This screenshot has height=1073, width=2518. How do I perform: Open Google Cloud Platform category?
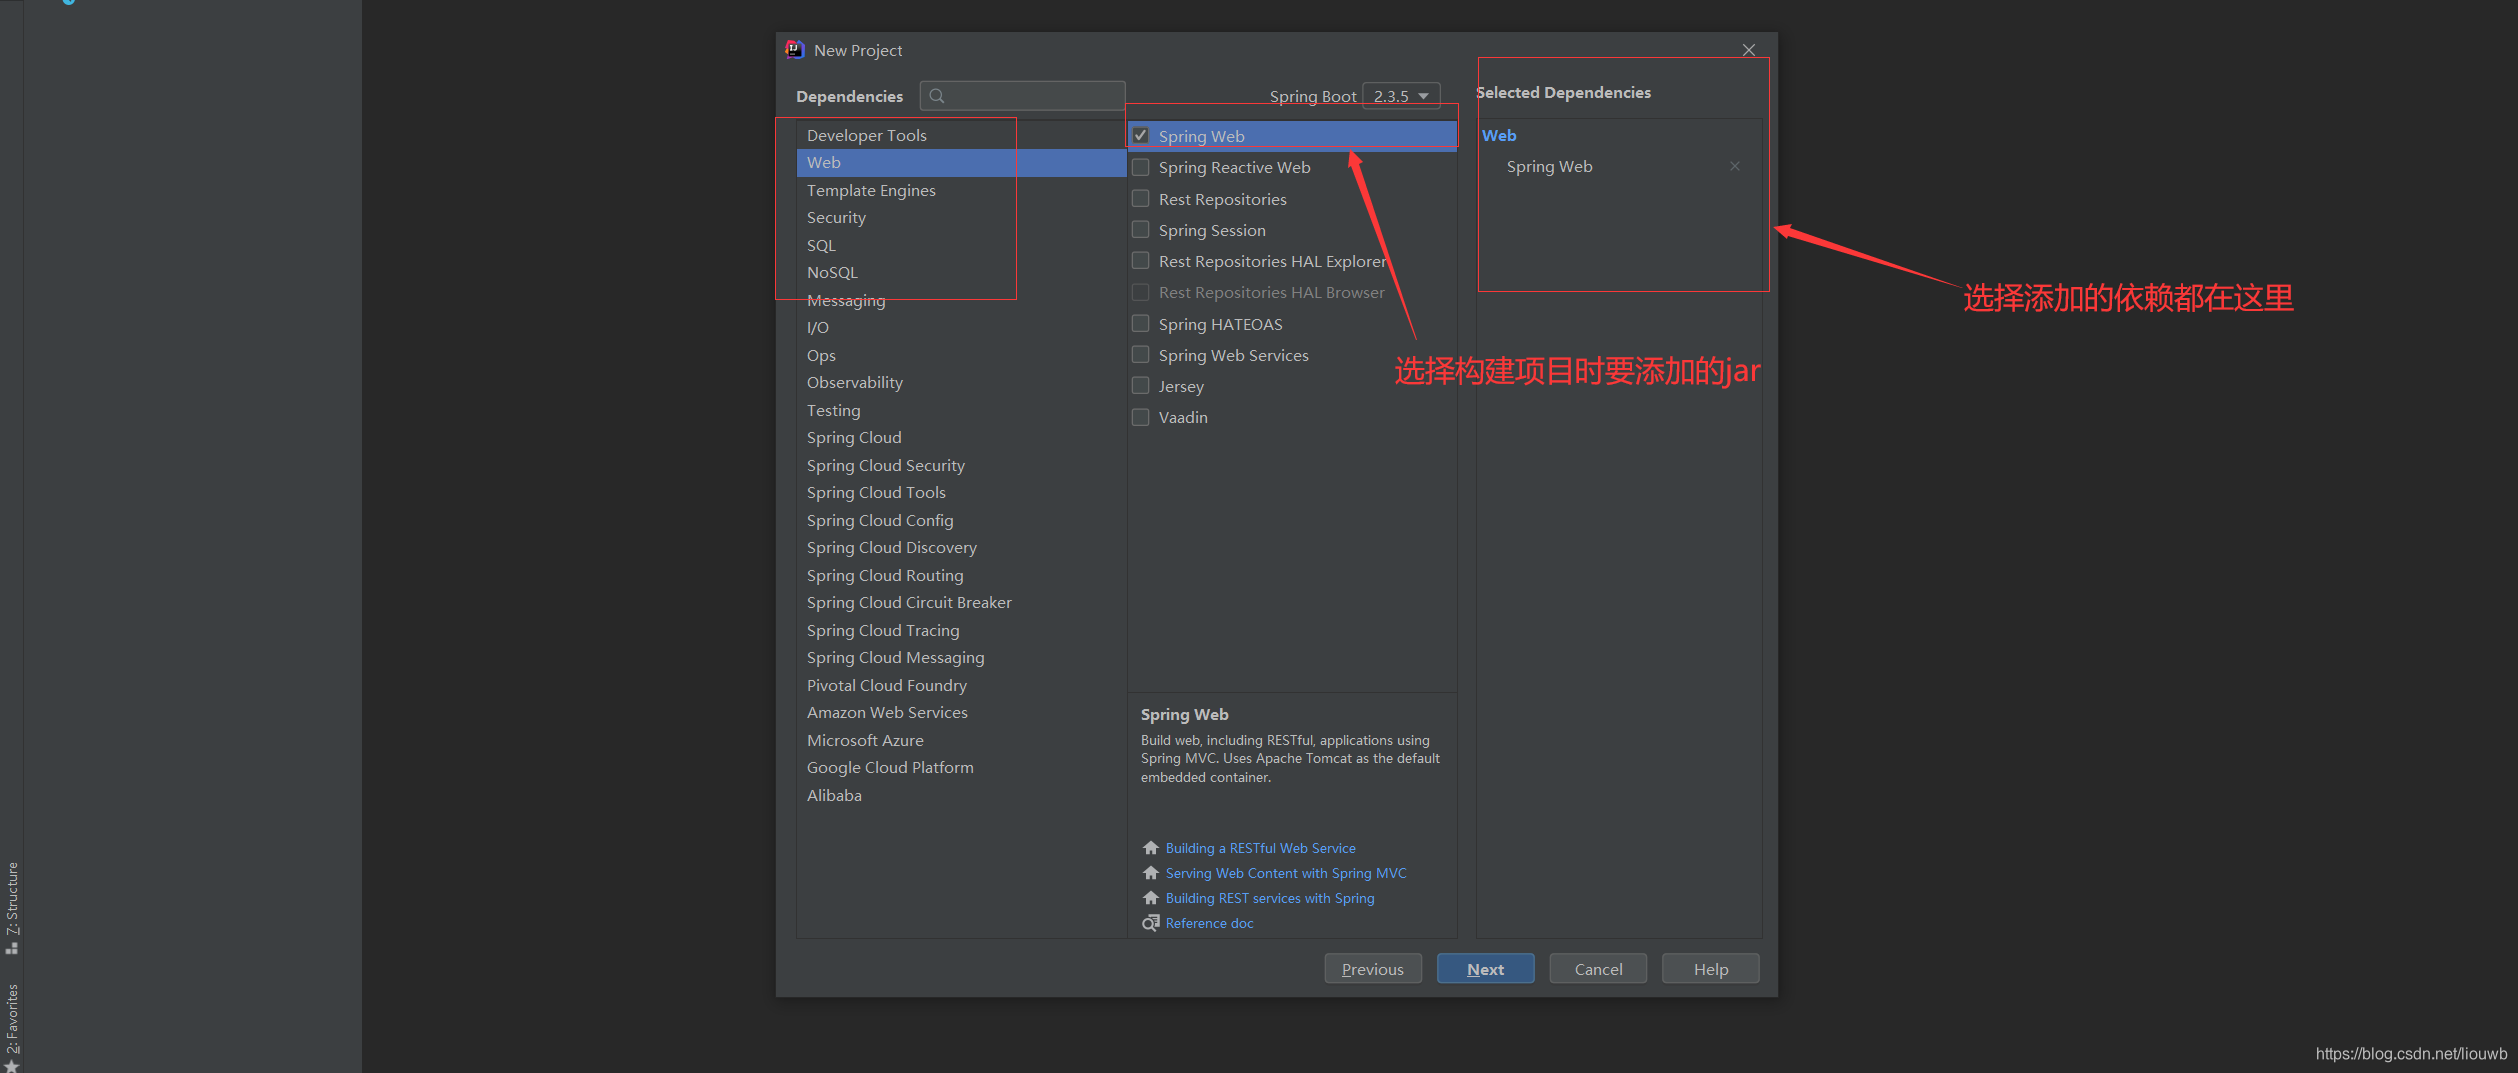pyautogui.click(x=961, y=768)
